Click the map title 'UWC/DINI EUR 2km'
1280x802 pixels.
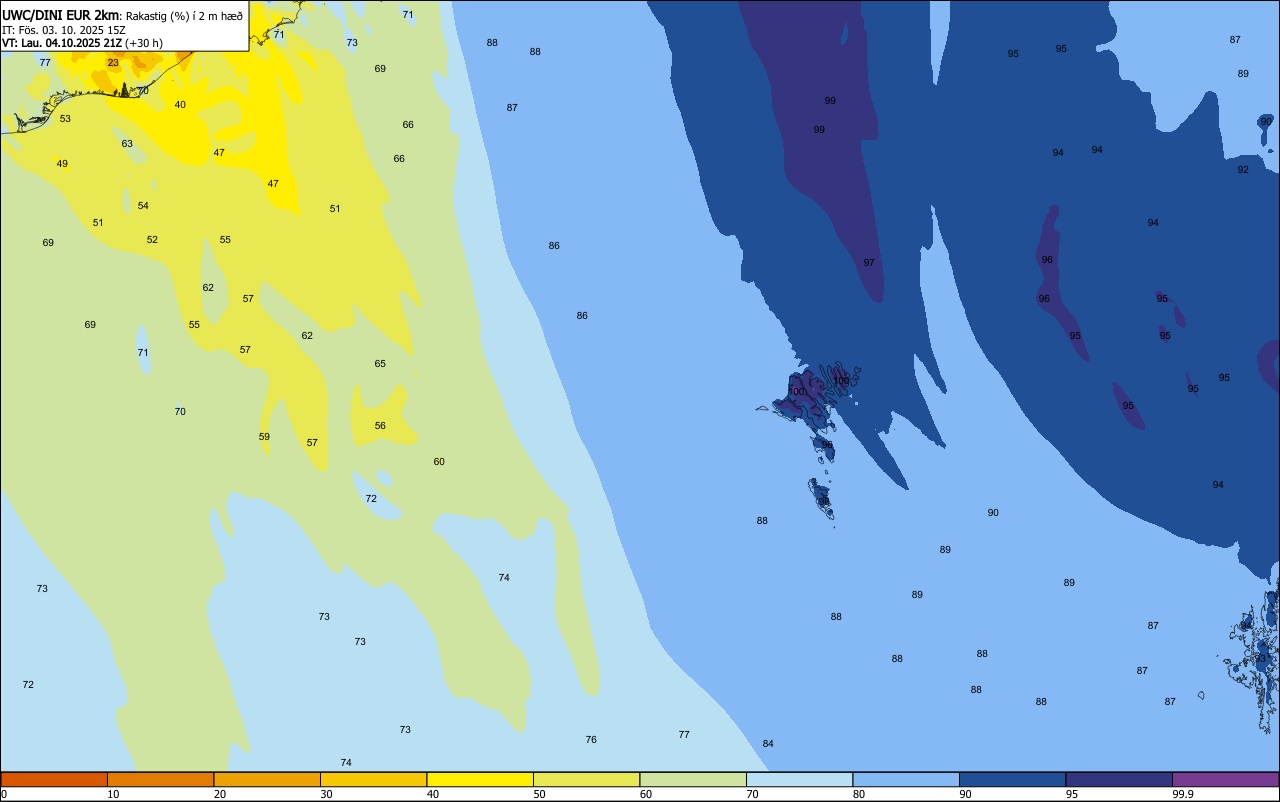click(60, 14)
